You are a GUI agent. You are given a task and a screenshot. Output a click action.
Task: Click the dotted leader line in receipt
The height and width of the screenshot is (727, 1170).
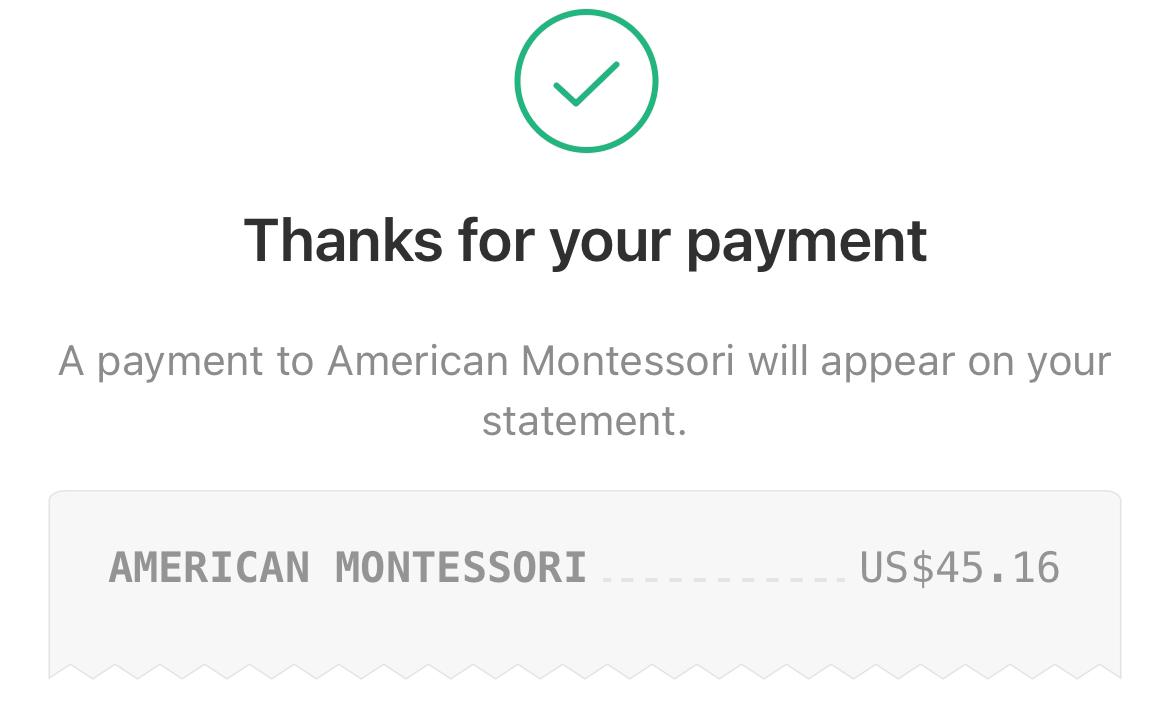[x=723, y=580]
